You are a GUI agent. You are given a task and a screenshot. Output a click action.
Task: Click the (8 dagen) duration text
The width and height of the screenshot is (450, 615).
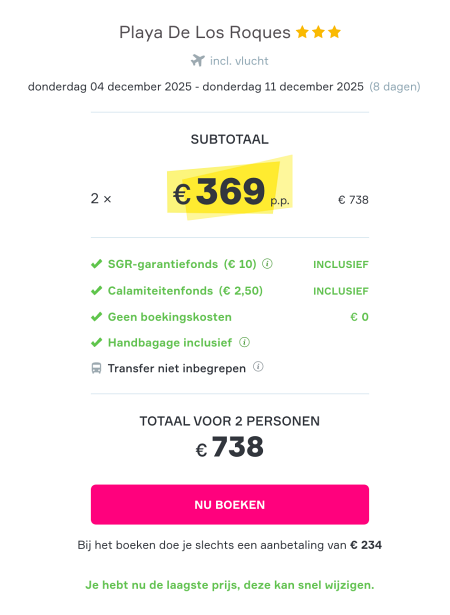(x=395, y=87)
